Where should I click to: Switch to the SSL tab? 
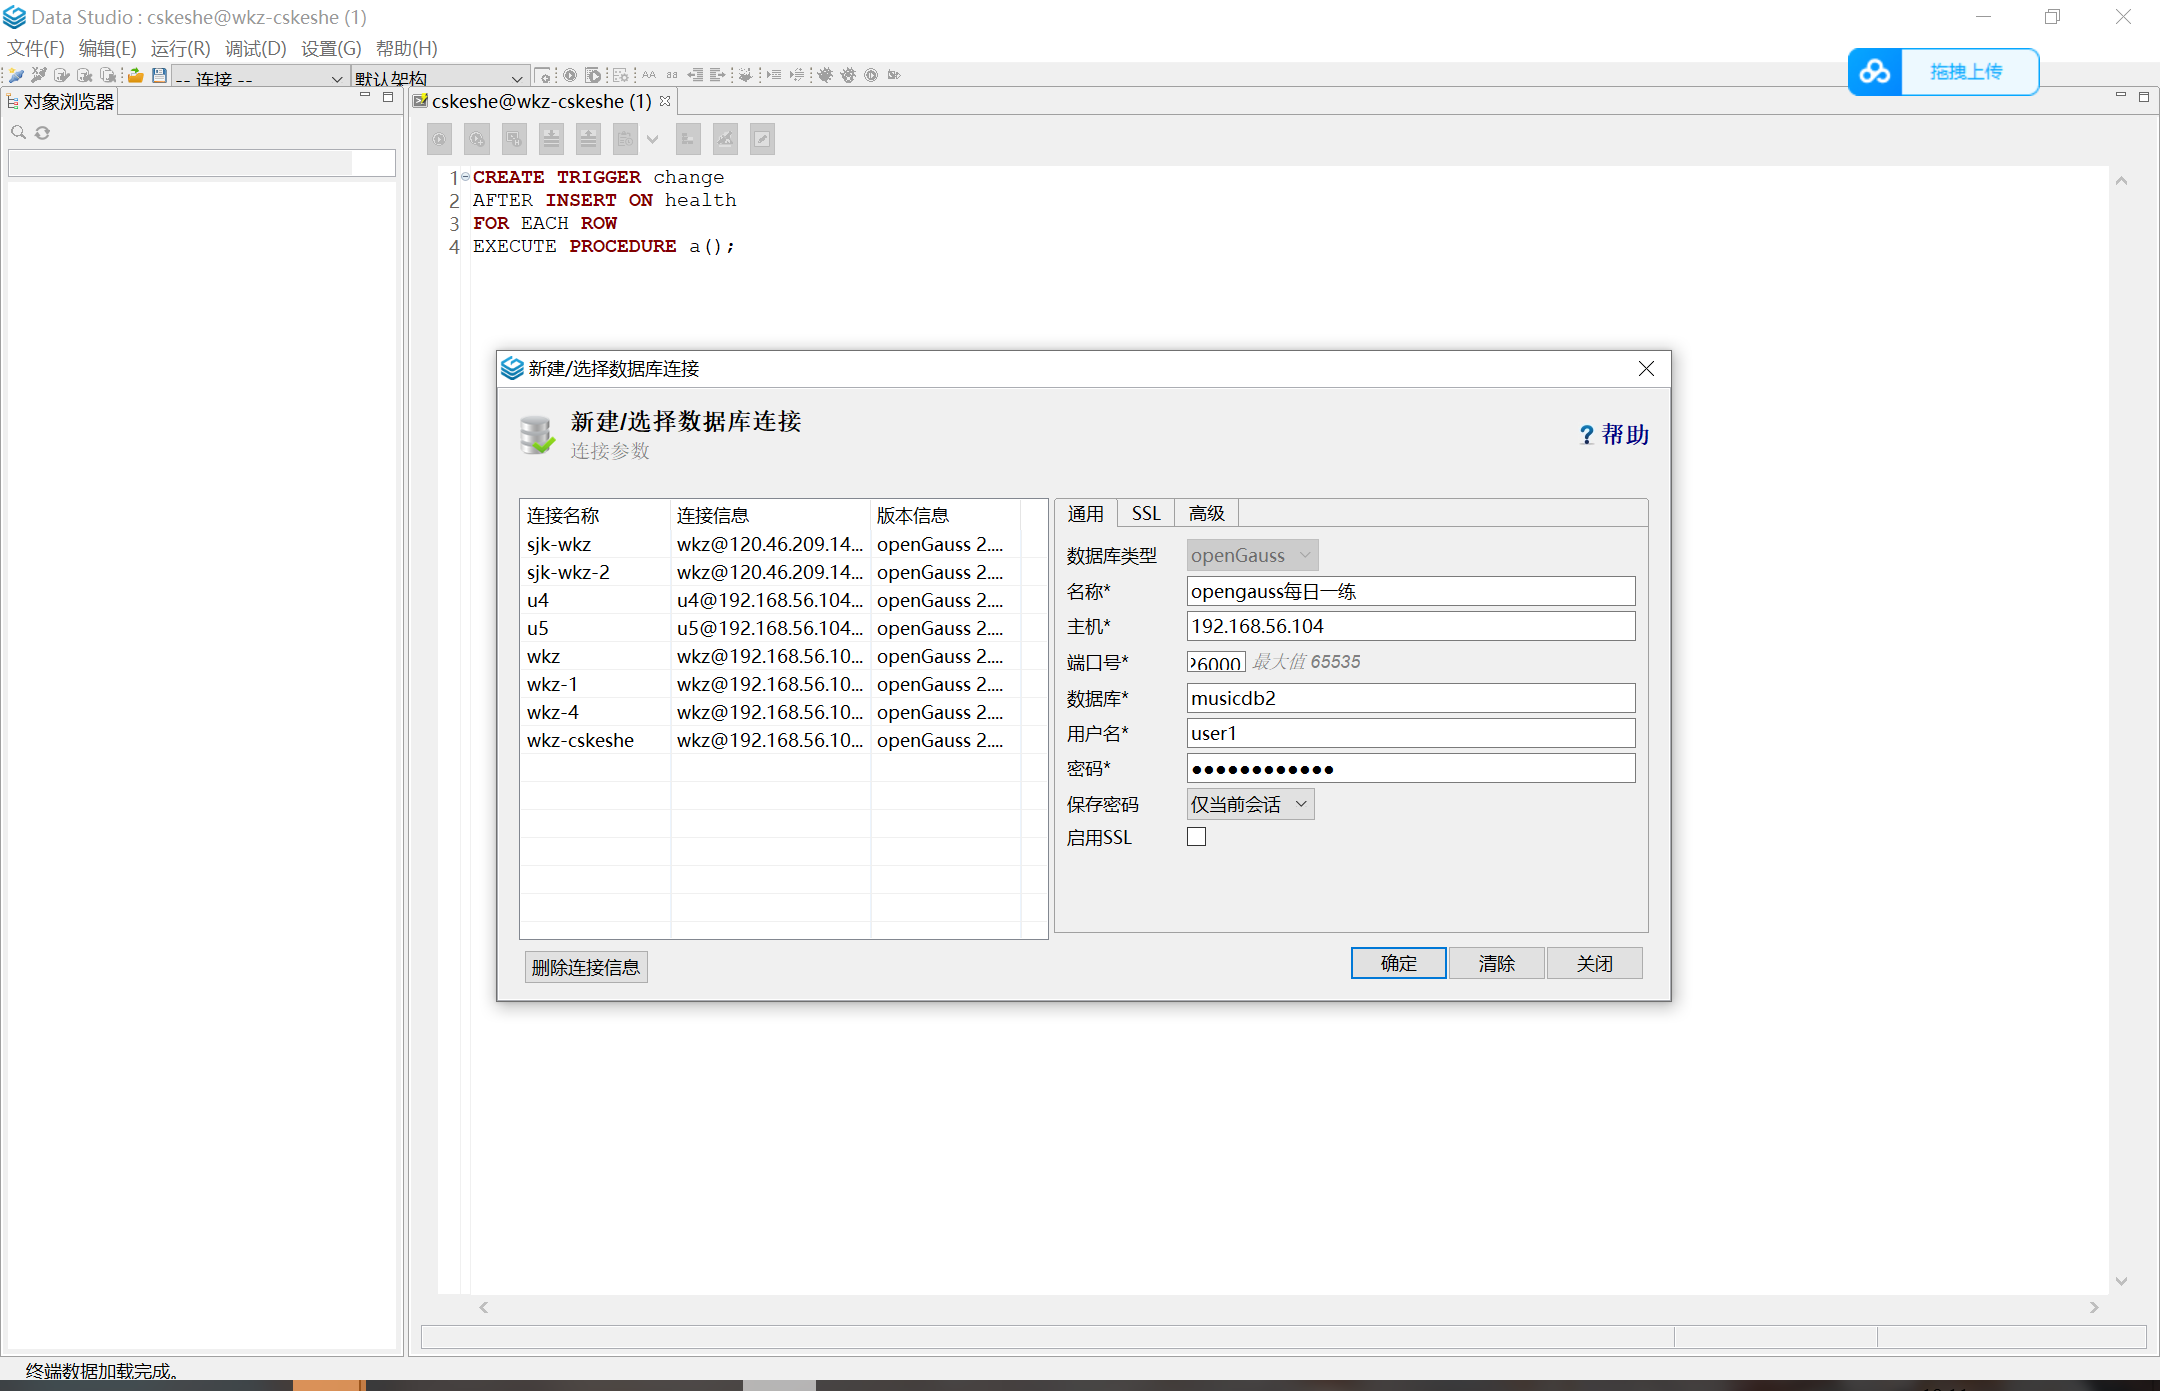tap(1146, 513)
